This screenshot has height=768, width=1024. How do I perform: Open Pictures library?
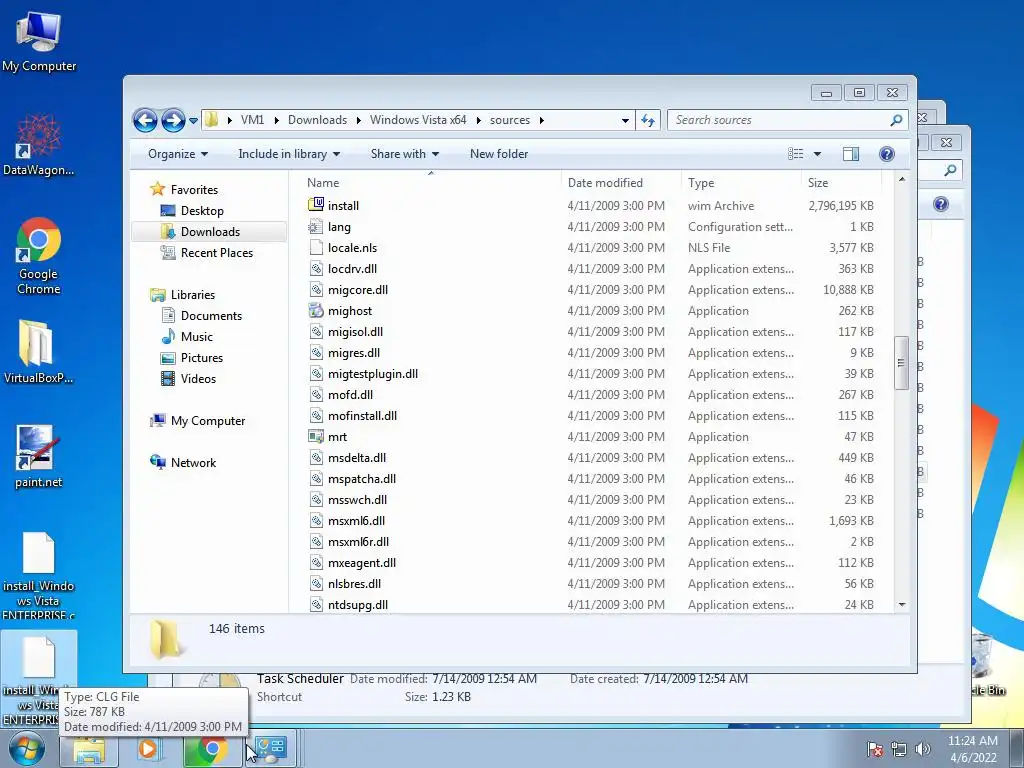(201, 358)
